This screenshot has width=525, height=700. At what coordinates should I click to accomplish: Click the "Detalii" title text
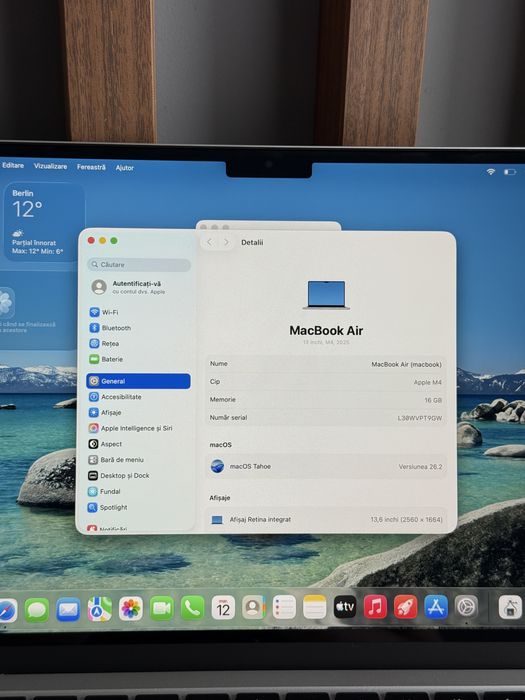252,242
